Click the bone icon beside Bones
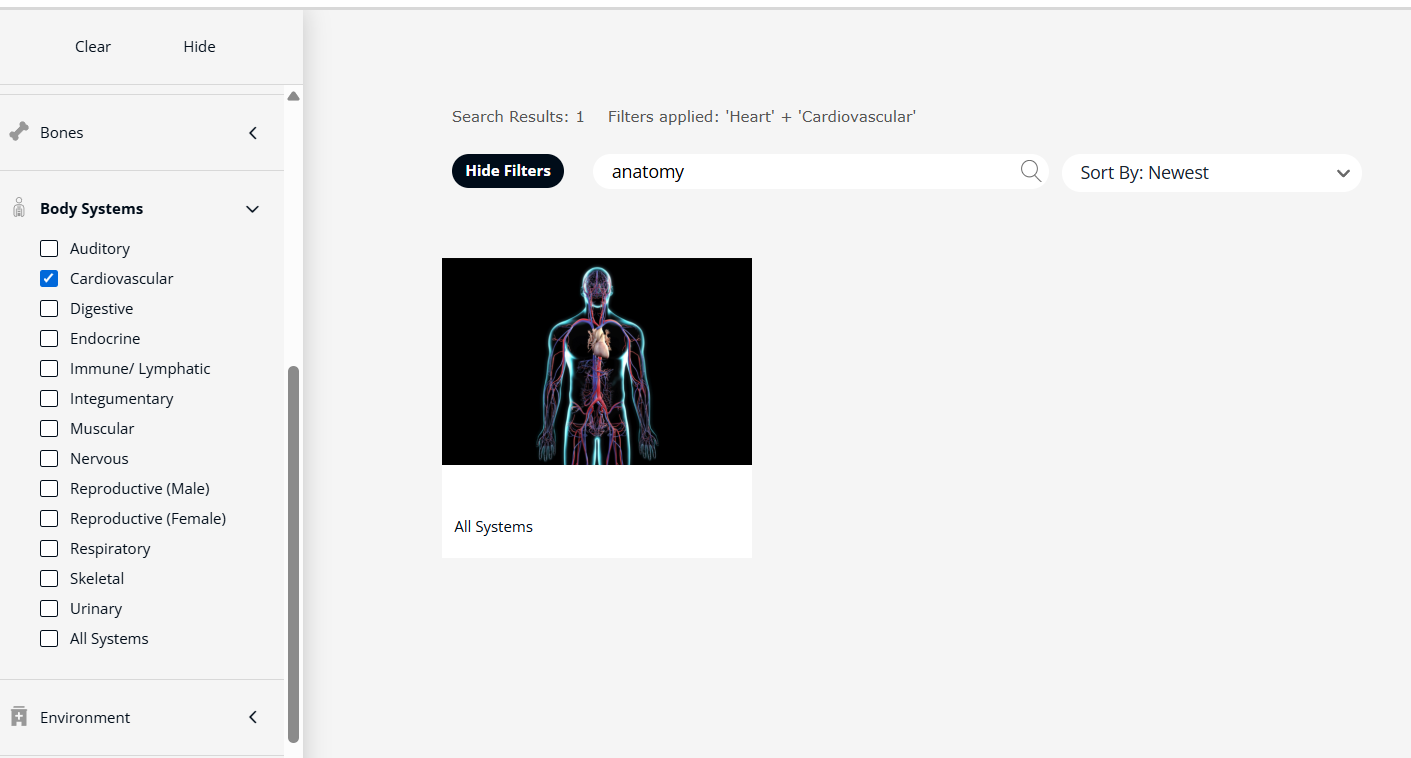The image size is (1411, 758). pyautogui.click(x=18, y=132)
